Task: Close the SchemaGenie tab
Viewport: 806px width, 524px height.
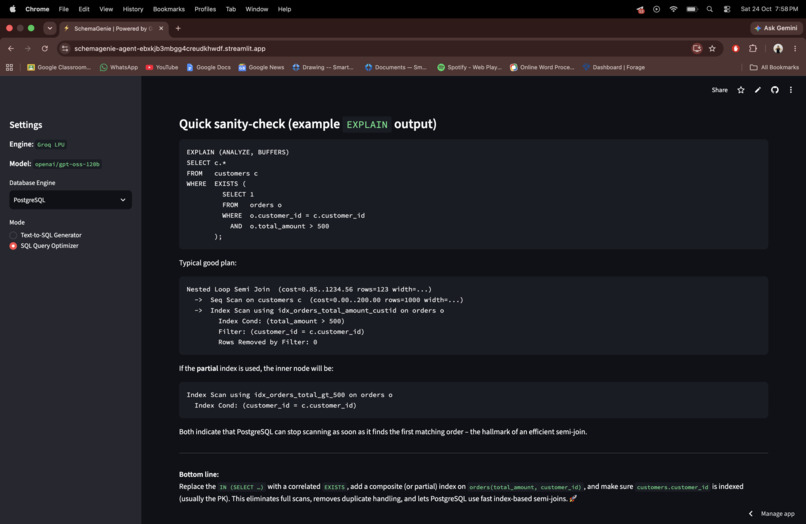Action: tap(161, 28)
